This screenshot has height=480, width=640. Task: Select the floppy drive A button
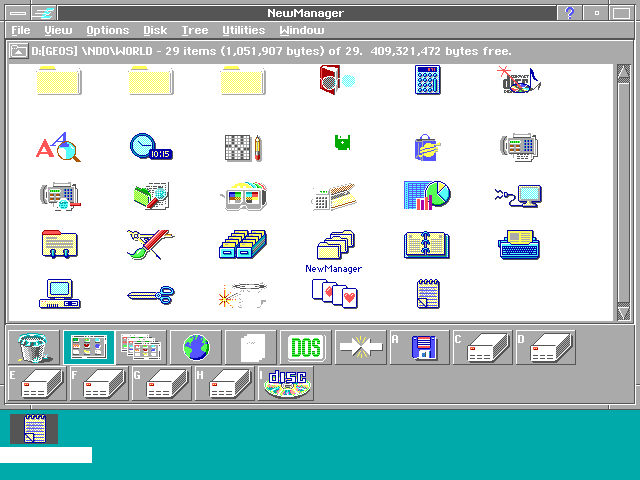[x=414, y=347]
